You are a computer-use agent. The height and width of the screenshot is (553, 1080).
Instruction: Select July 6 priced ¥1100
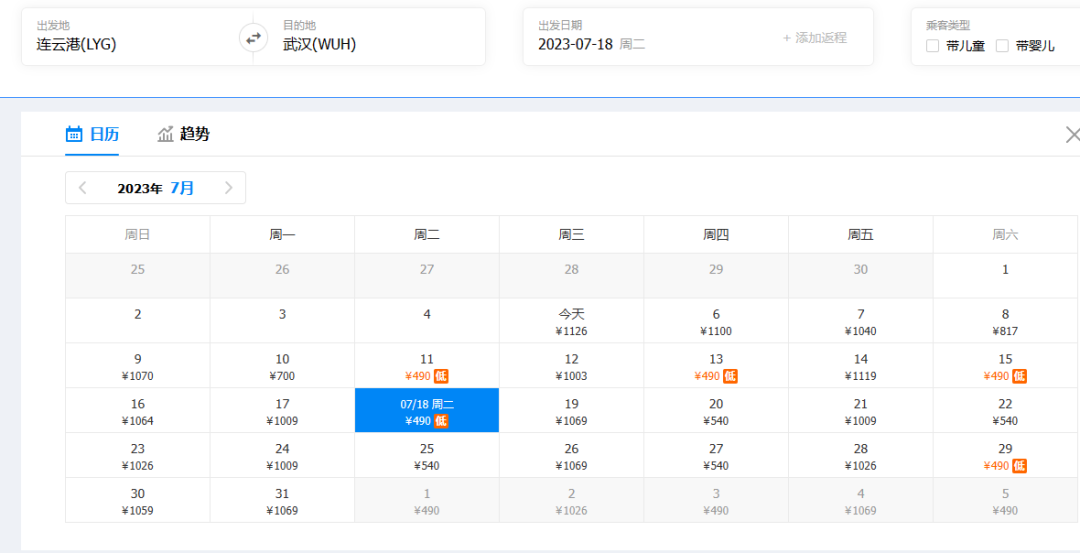[716, 320]
